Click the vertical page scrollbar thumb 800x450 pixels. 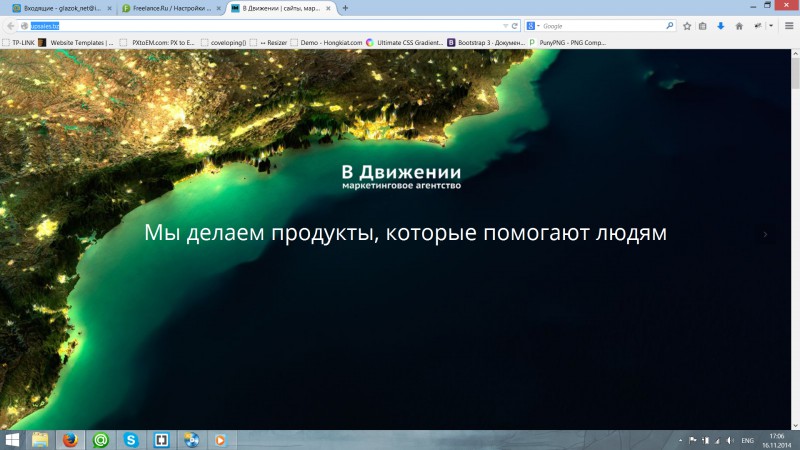[795, 74]
